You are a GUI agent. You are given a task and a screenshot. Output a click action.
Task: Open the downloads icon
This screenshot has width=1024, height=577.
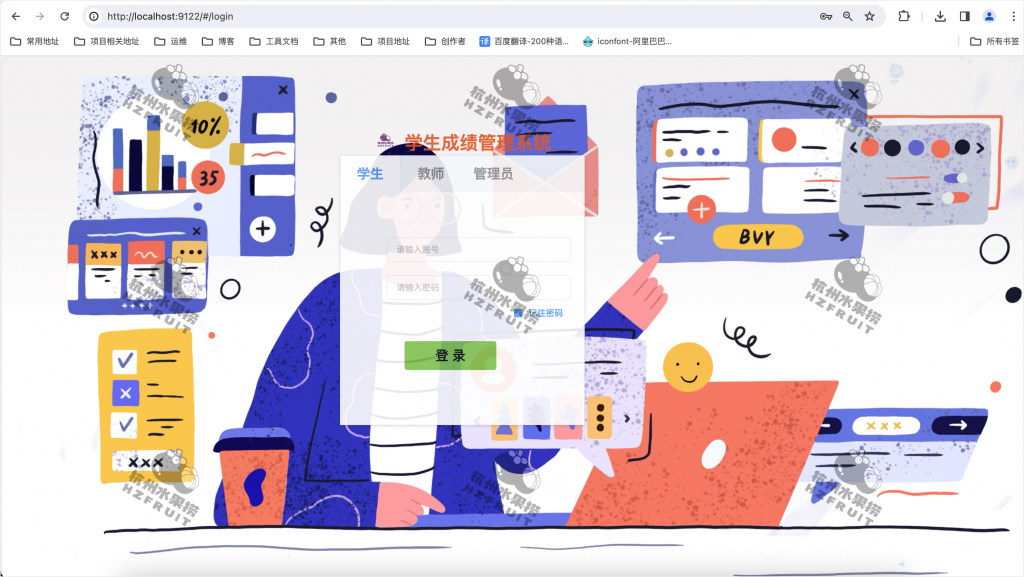coord(940,16)
